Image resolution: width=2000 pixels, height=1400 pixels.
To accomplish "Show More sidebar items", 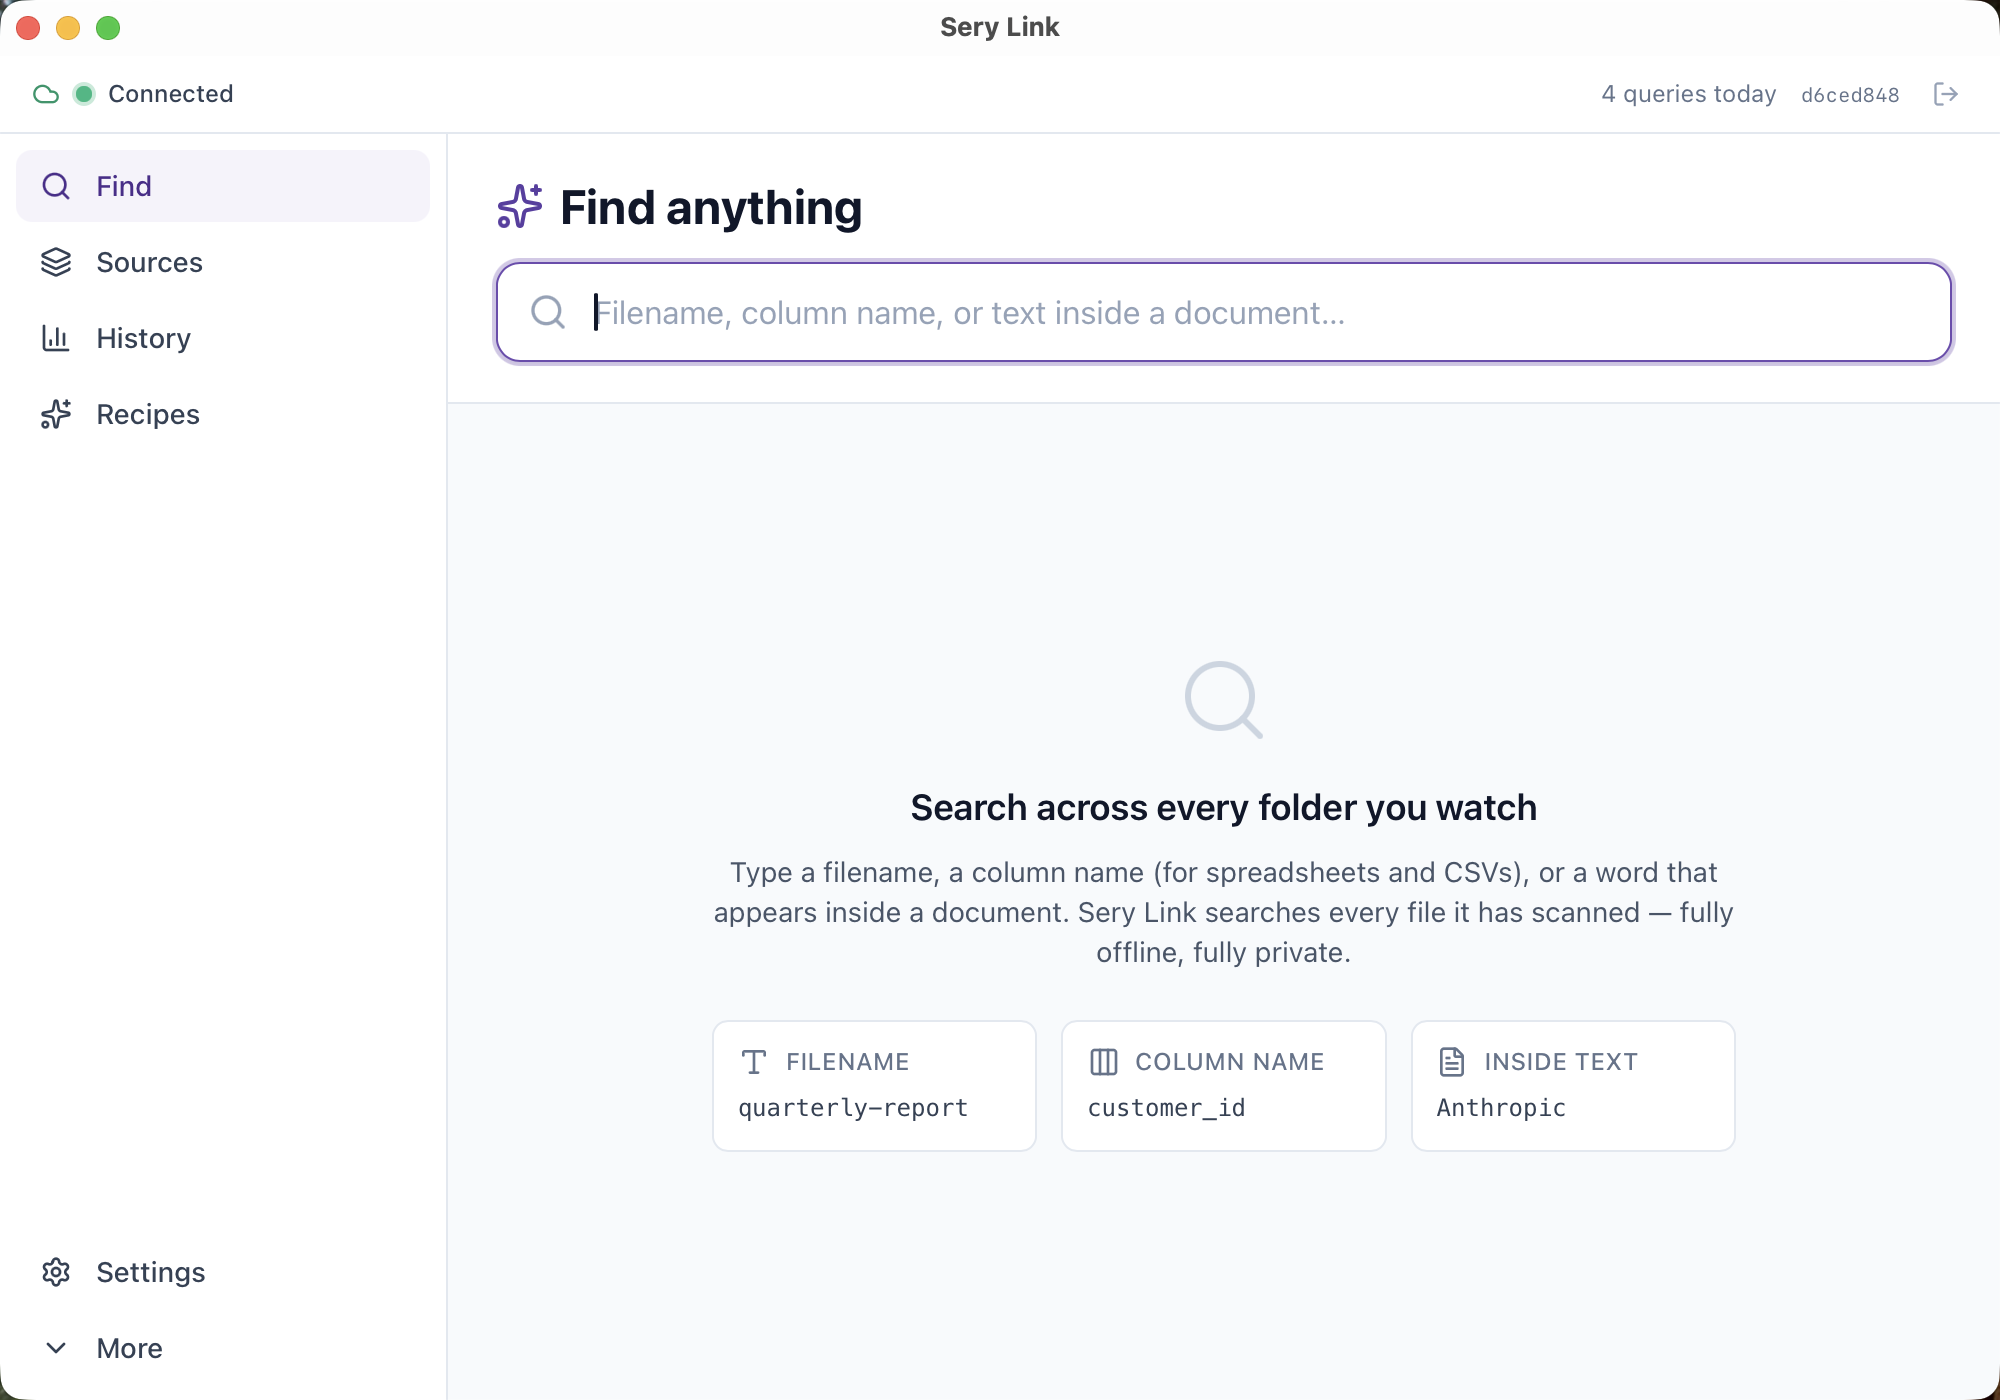I will click(223, 1348).
